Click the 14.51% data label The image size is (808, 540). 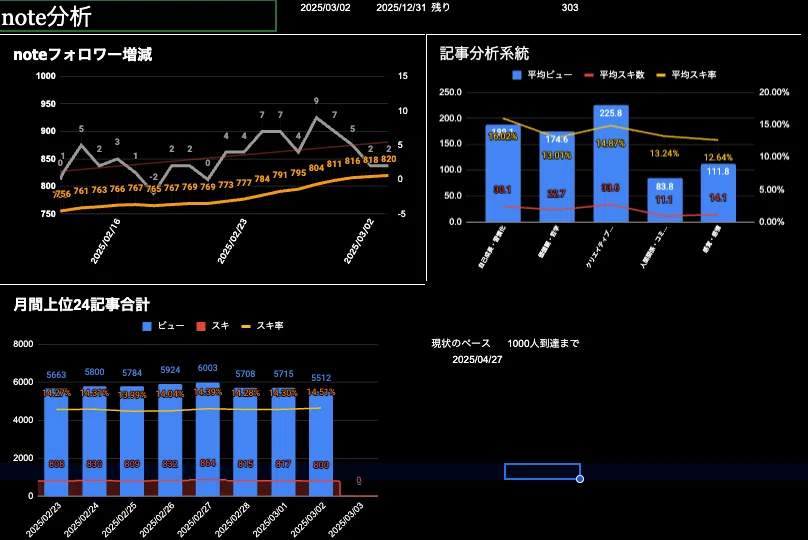[321, 392]
